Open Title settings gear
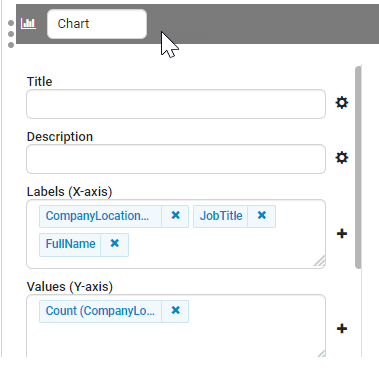 click(342, 103)
